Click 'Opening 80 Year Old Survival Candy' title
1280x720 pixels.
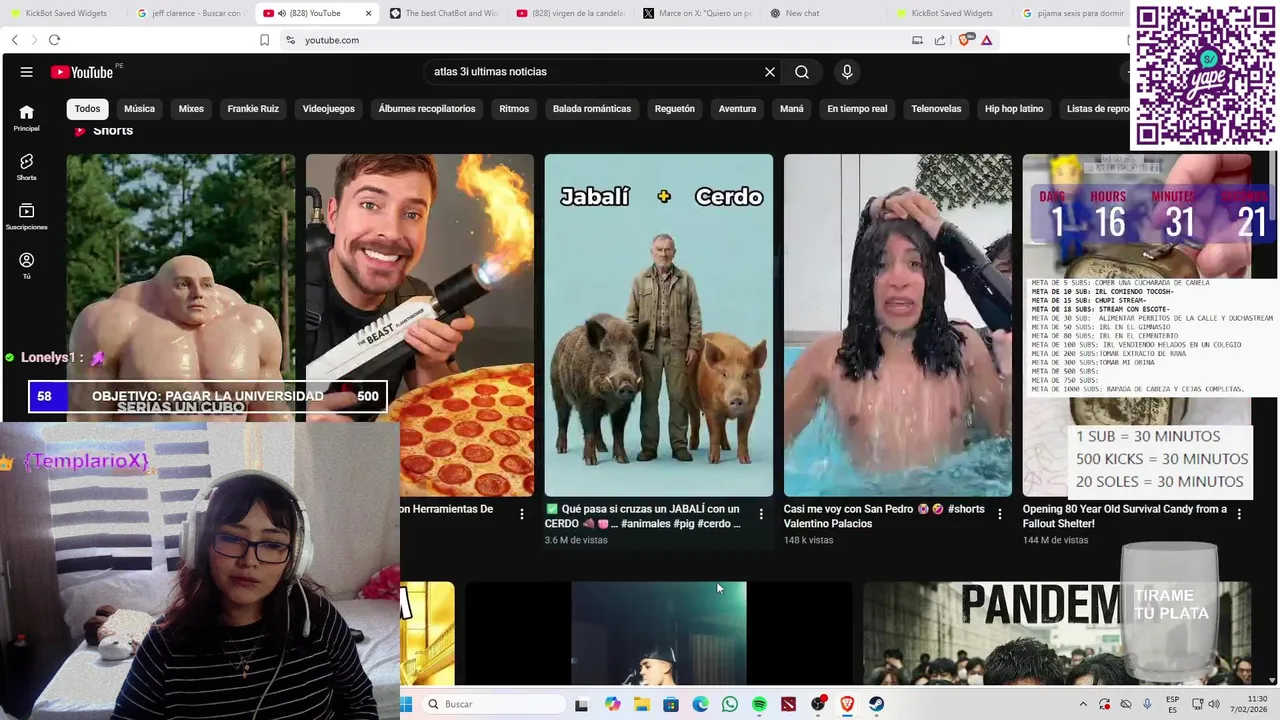coord(1124,516)
